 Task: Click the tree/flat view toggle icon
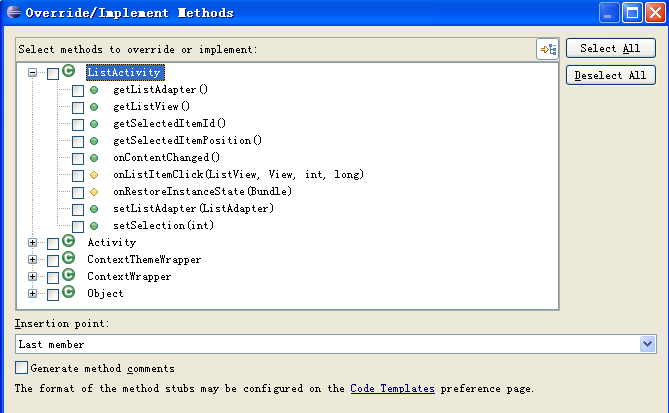pos(547,49)
